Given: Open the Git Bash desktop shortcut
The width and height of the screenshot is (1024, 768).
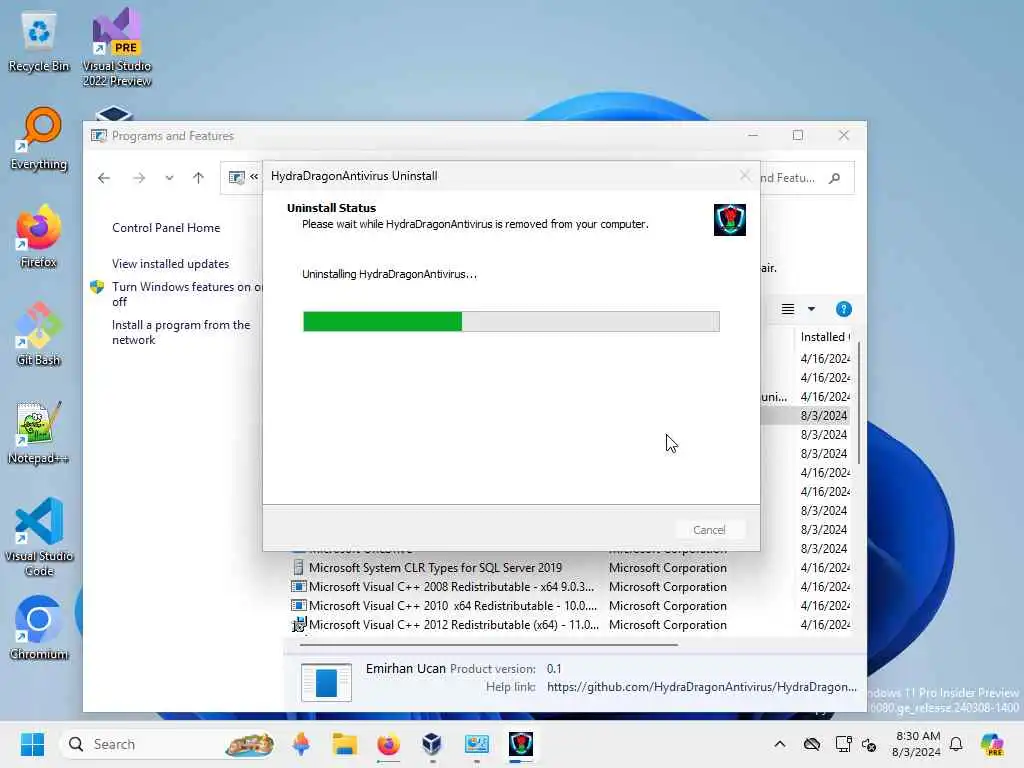Looking at the screenshot, I should (x=39, y=335).
